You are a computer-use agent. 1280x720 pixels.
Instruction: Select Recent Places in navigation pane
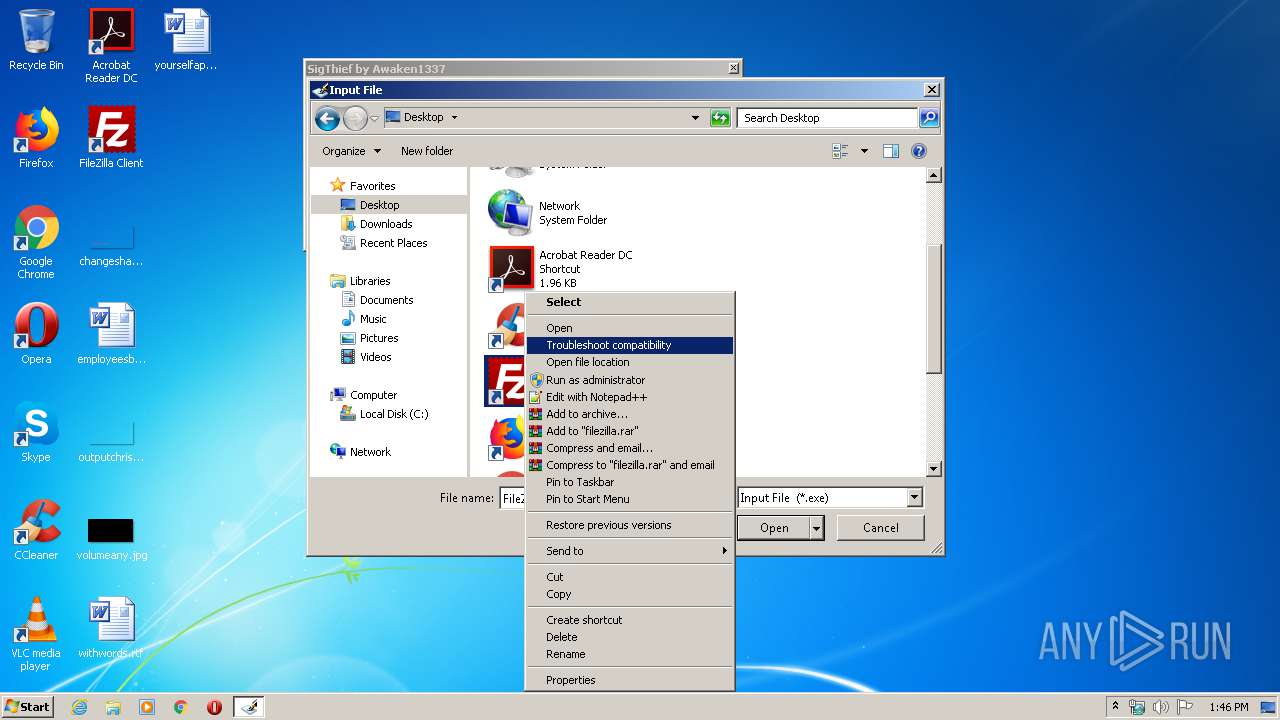[x=393, y=243]
